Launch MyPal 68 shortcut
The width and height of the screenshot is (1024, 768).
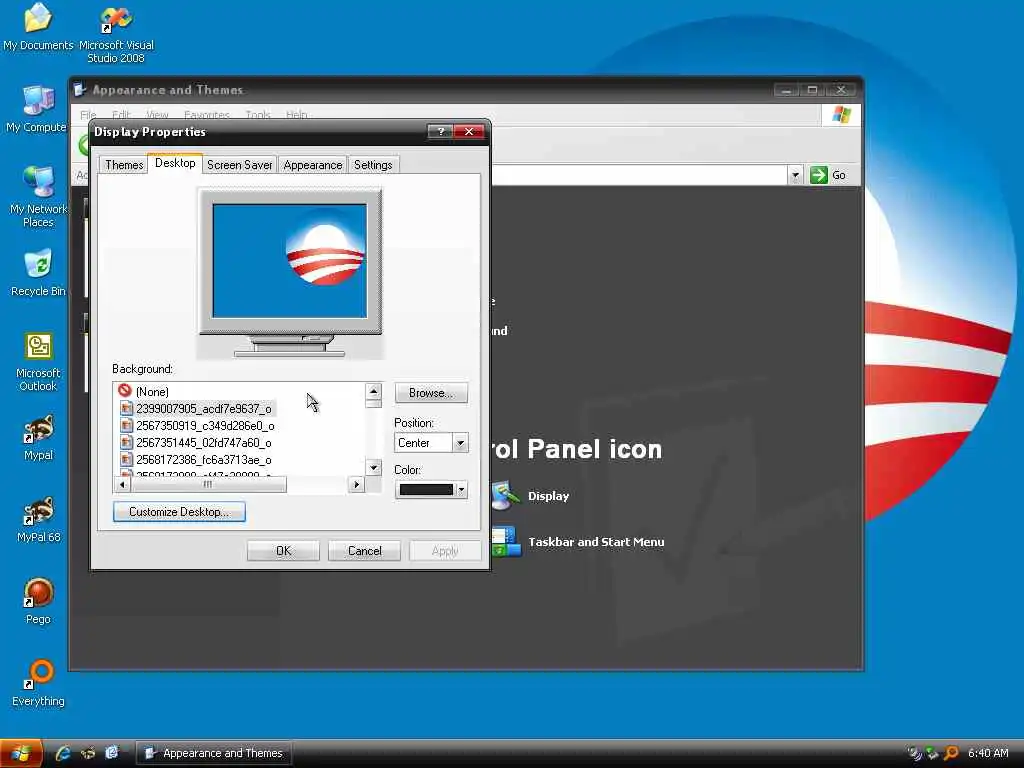coord(38,519)
